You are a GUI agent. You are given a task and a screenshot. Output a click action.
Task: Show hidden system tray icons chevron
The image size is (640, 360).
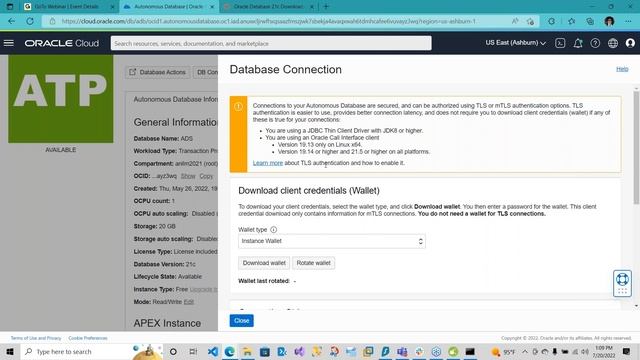(525, 351)
